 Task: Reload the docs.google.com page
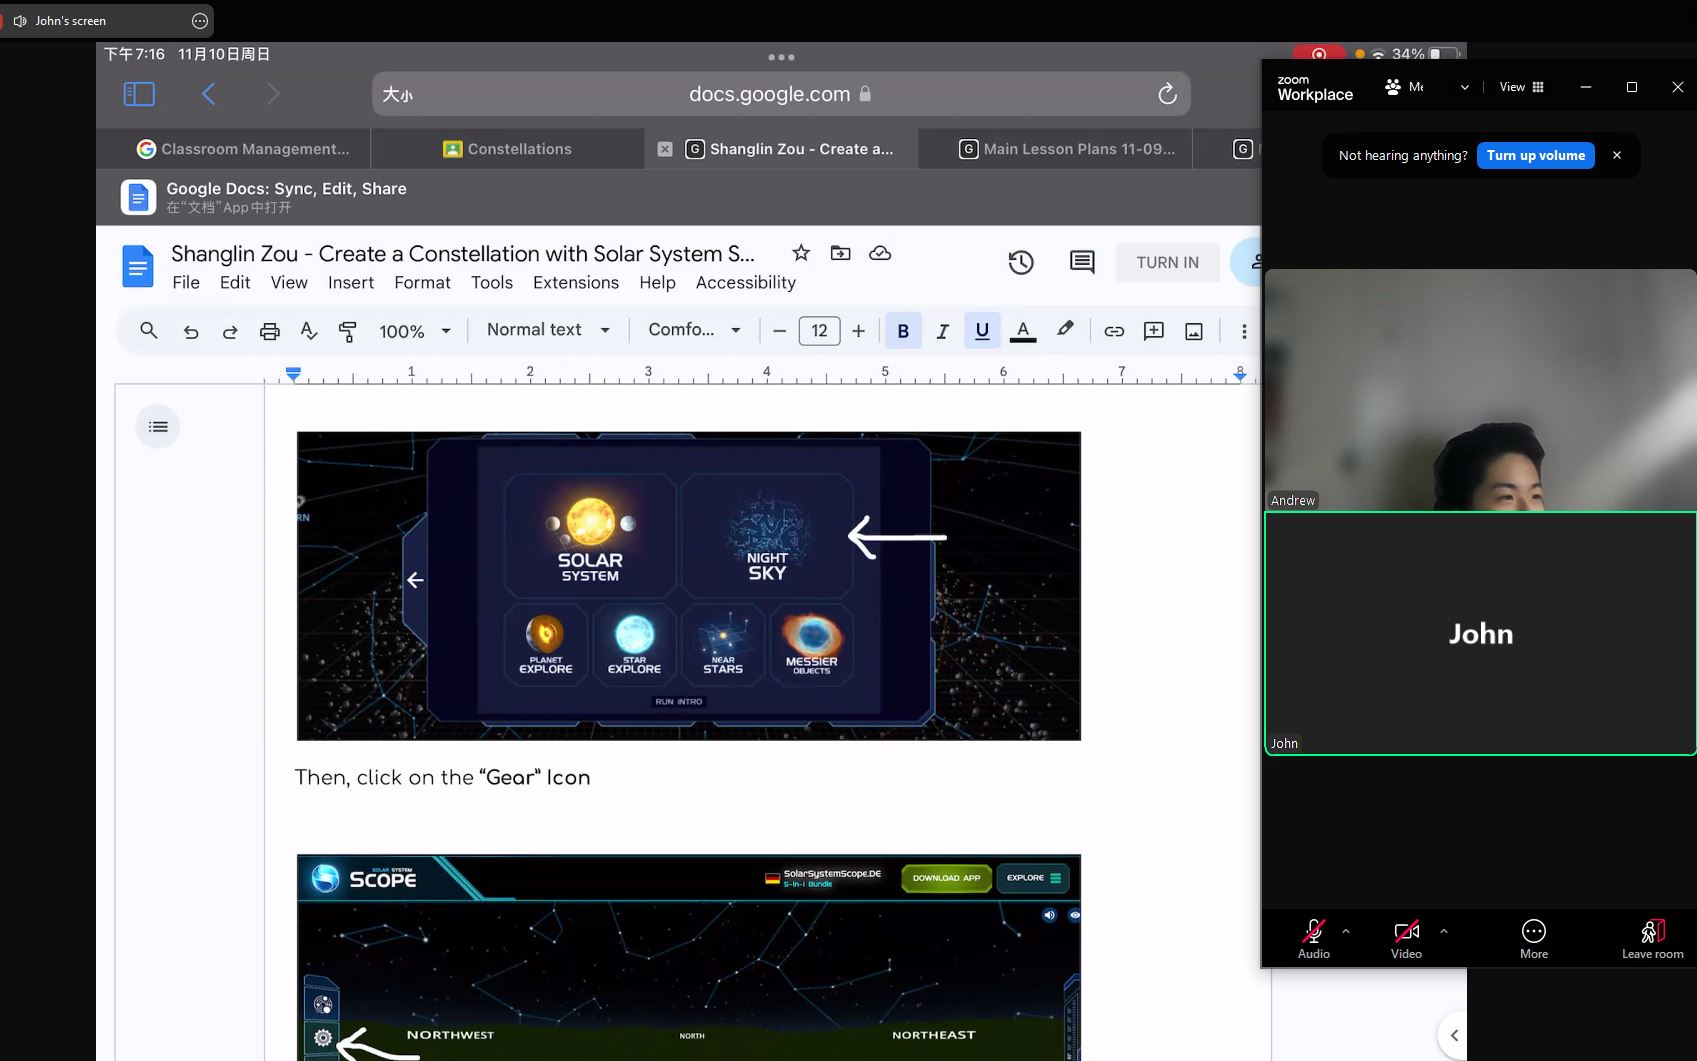pyautogui.click(x=1167, y=94)
